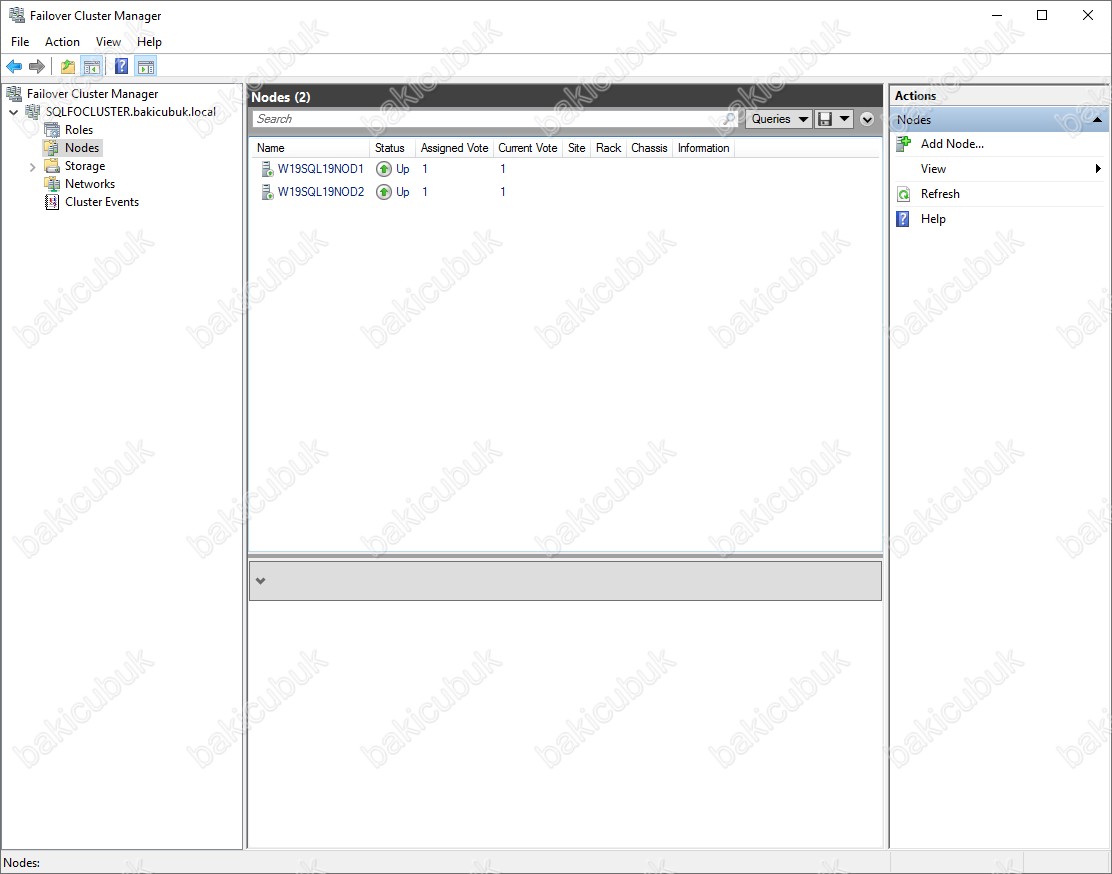1112x874 pixels.
Task: Click the Back arrow toolbar icon
Action: pos(14,67)
